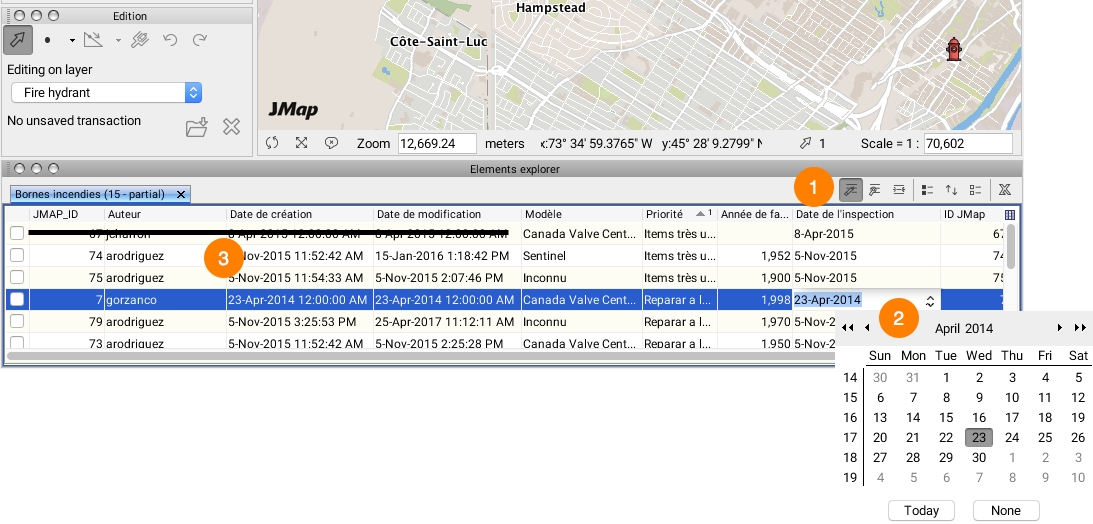
Task: Close the Bornes incendies tab
Action: click(180, 194)
